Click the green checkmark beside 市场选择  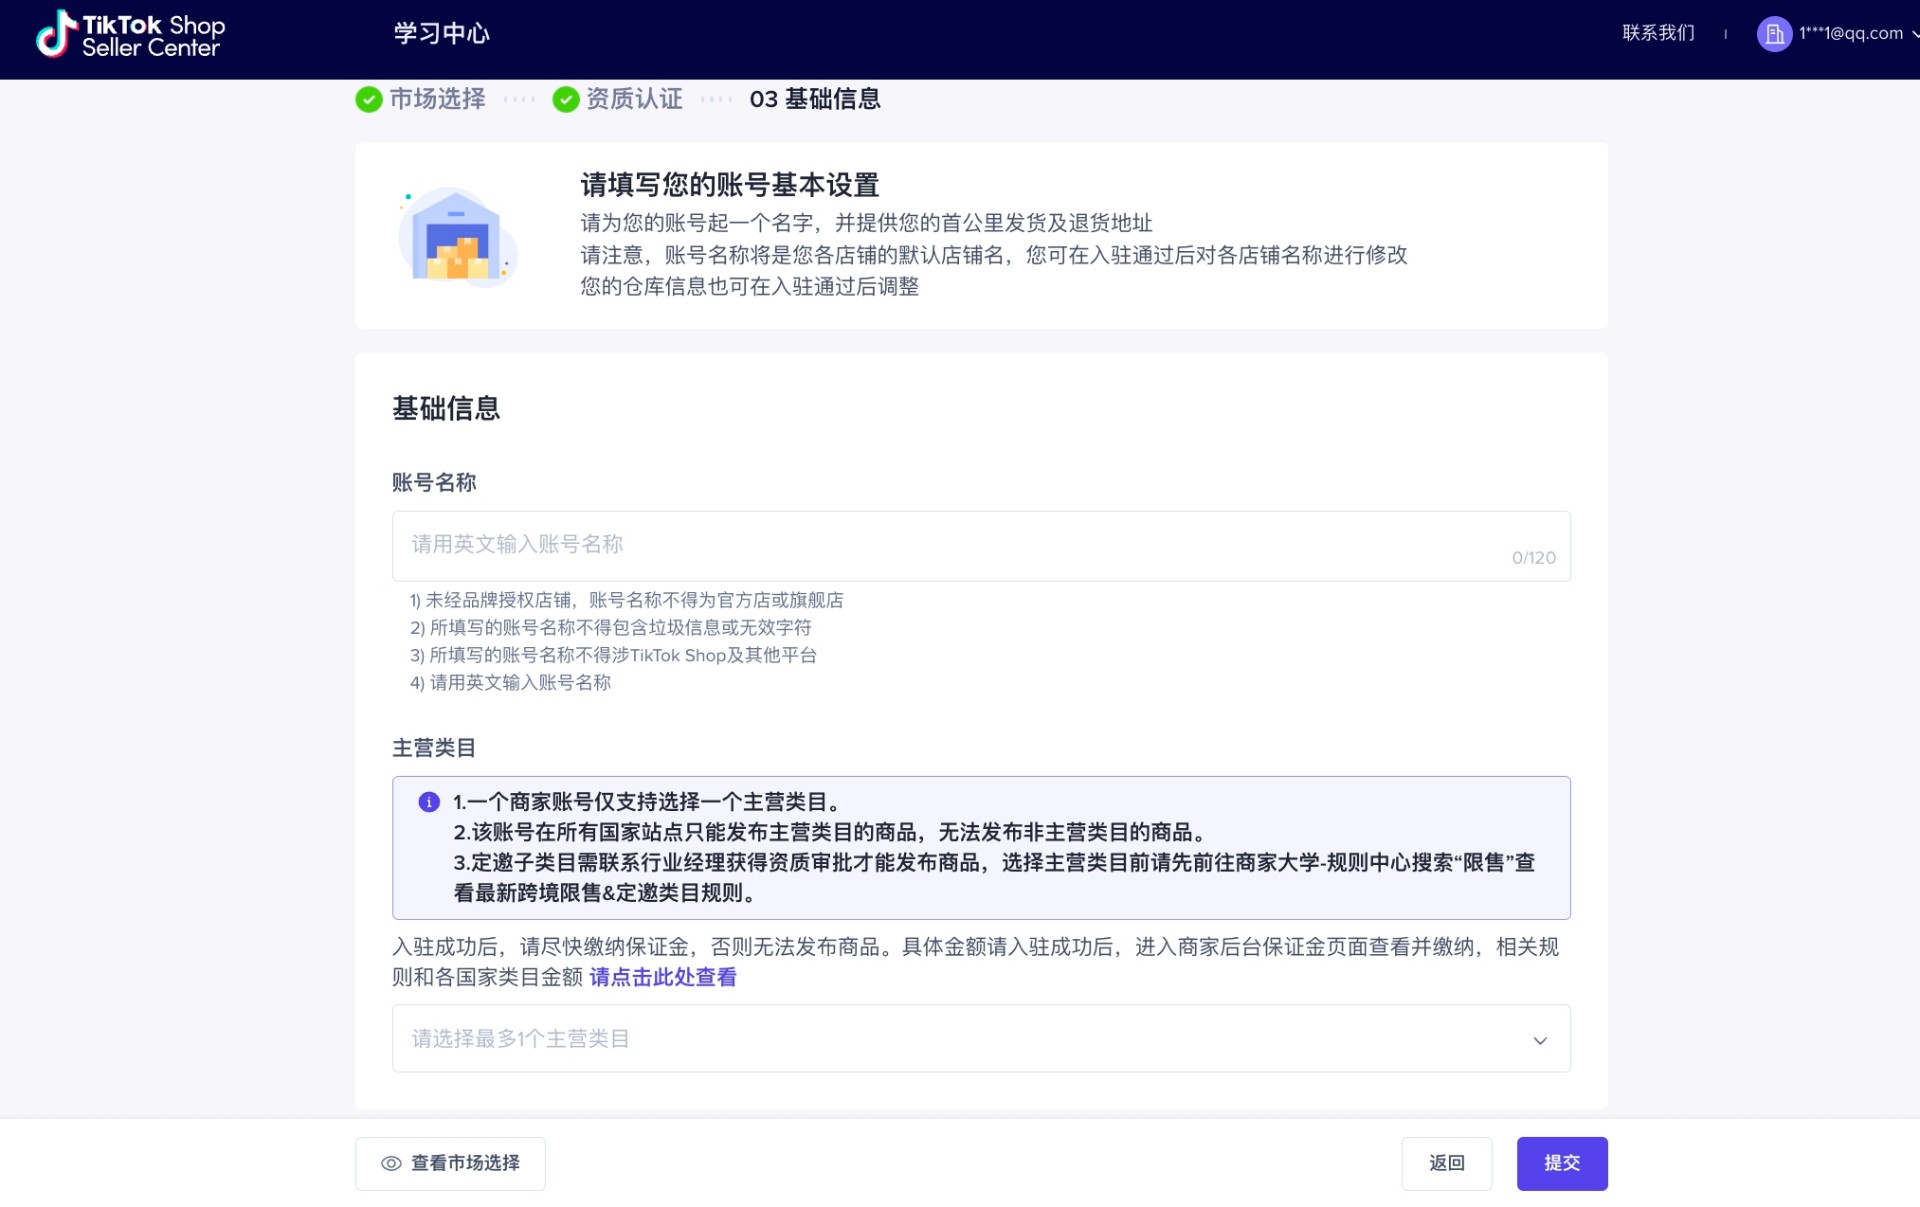point(367,99)
